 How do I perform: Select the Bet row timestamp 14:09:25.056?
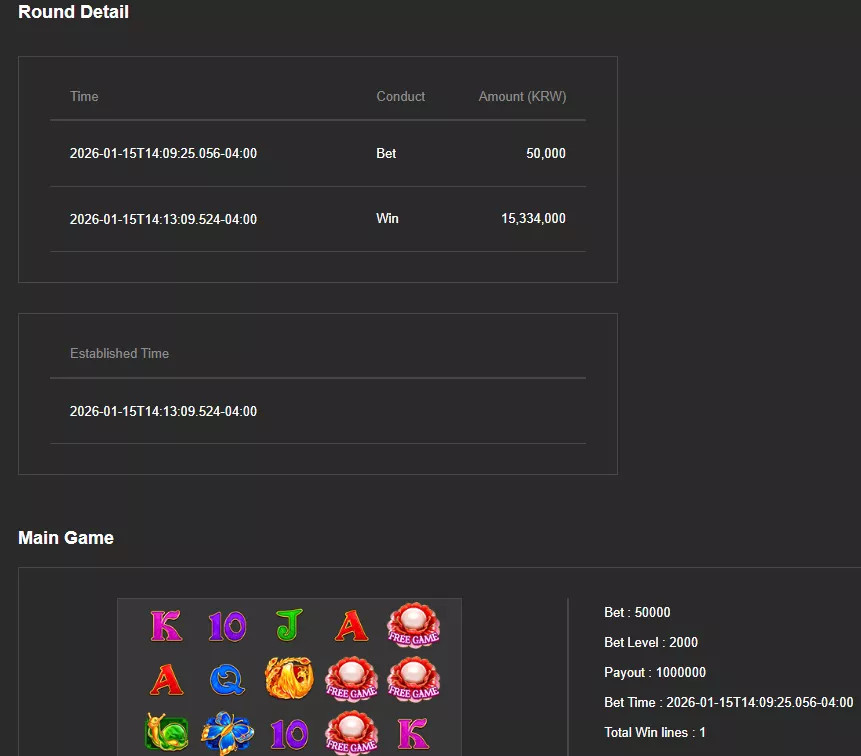point(163,153)
